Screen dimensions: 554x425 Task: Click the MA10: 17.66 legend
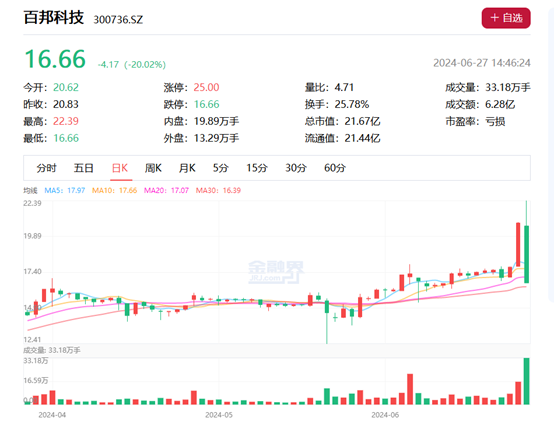(x=114, y=190)
